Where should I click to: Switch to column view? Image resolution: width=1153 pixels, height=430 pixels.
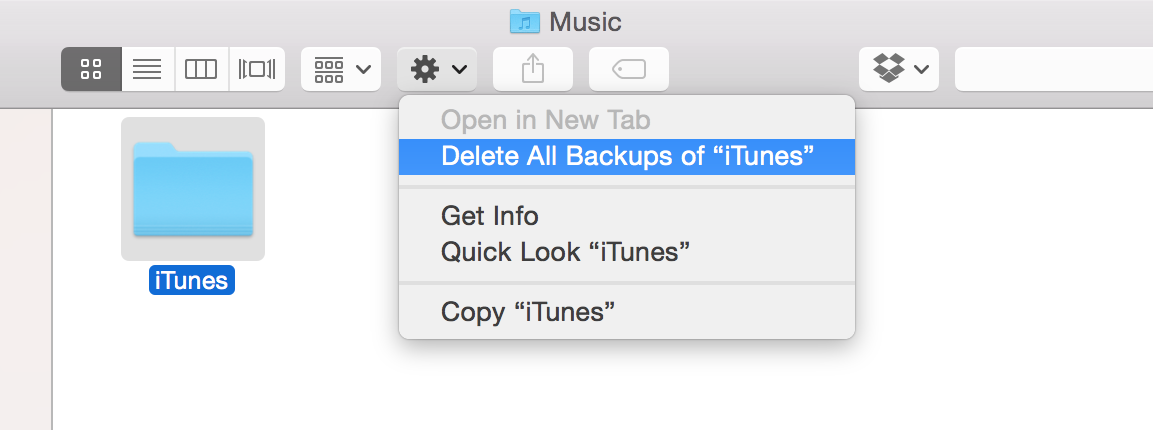pos(201,69)
